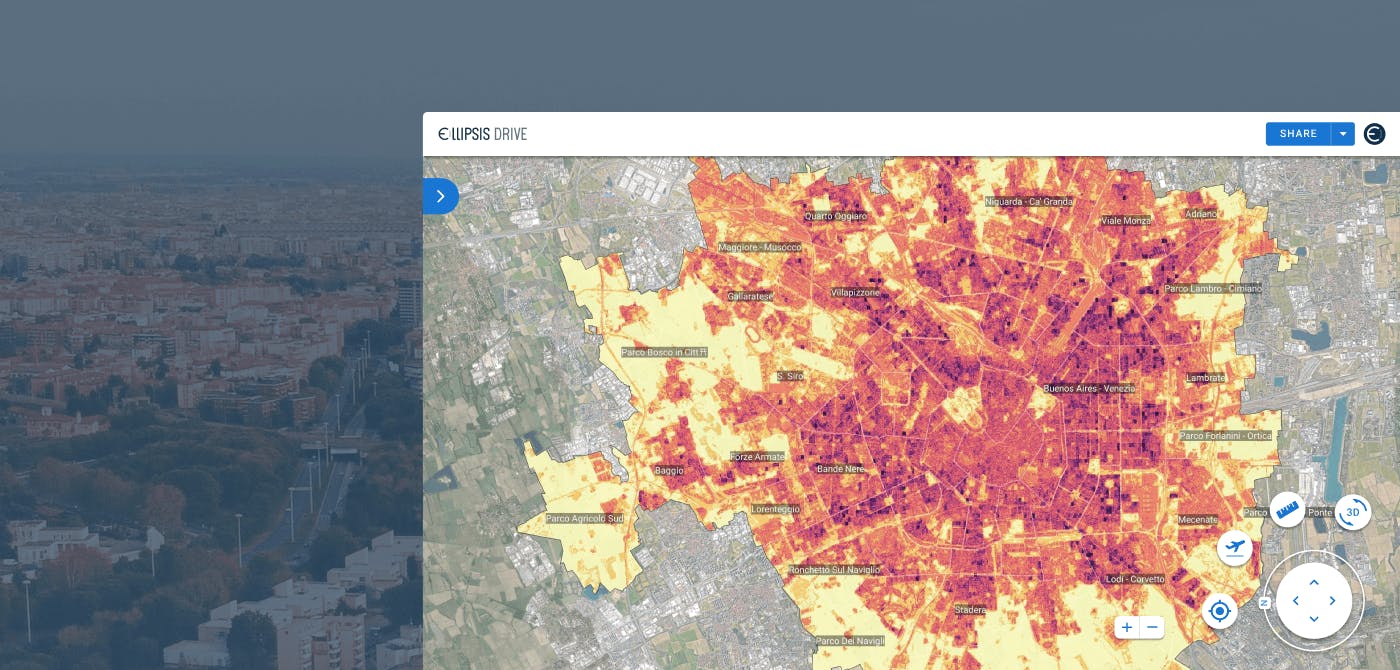Click the airplane fly-to icon
1400x670 pixels.
point(1235,547)
